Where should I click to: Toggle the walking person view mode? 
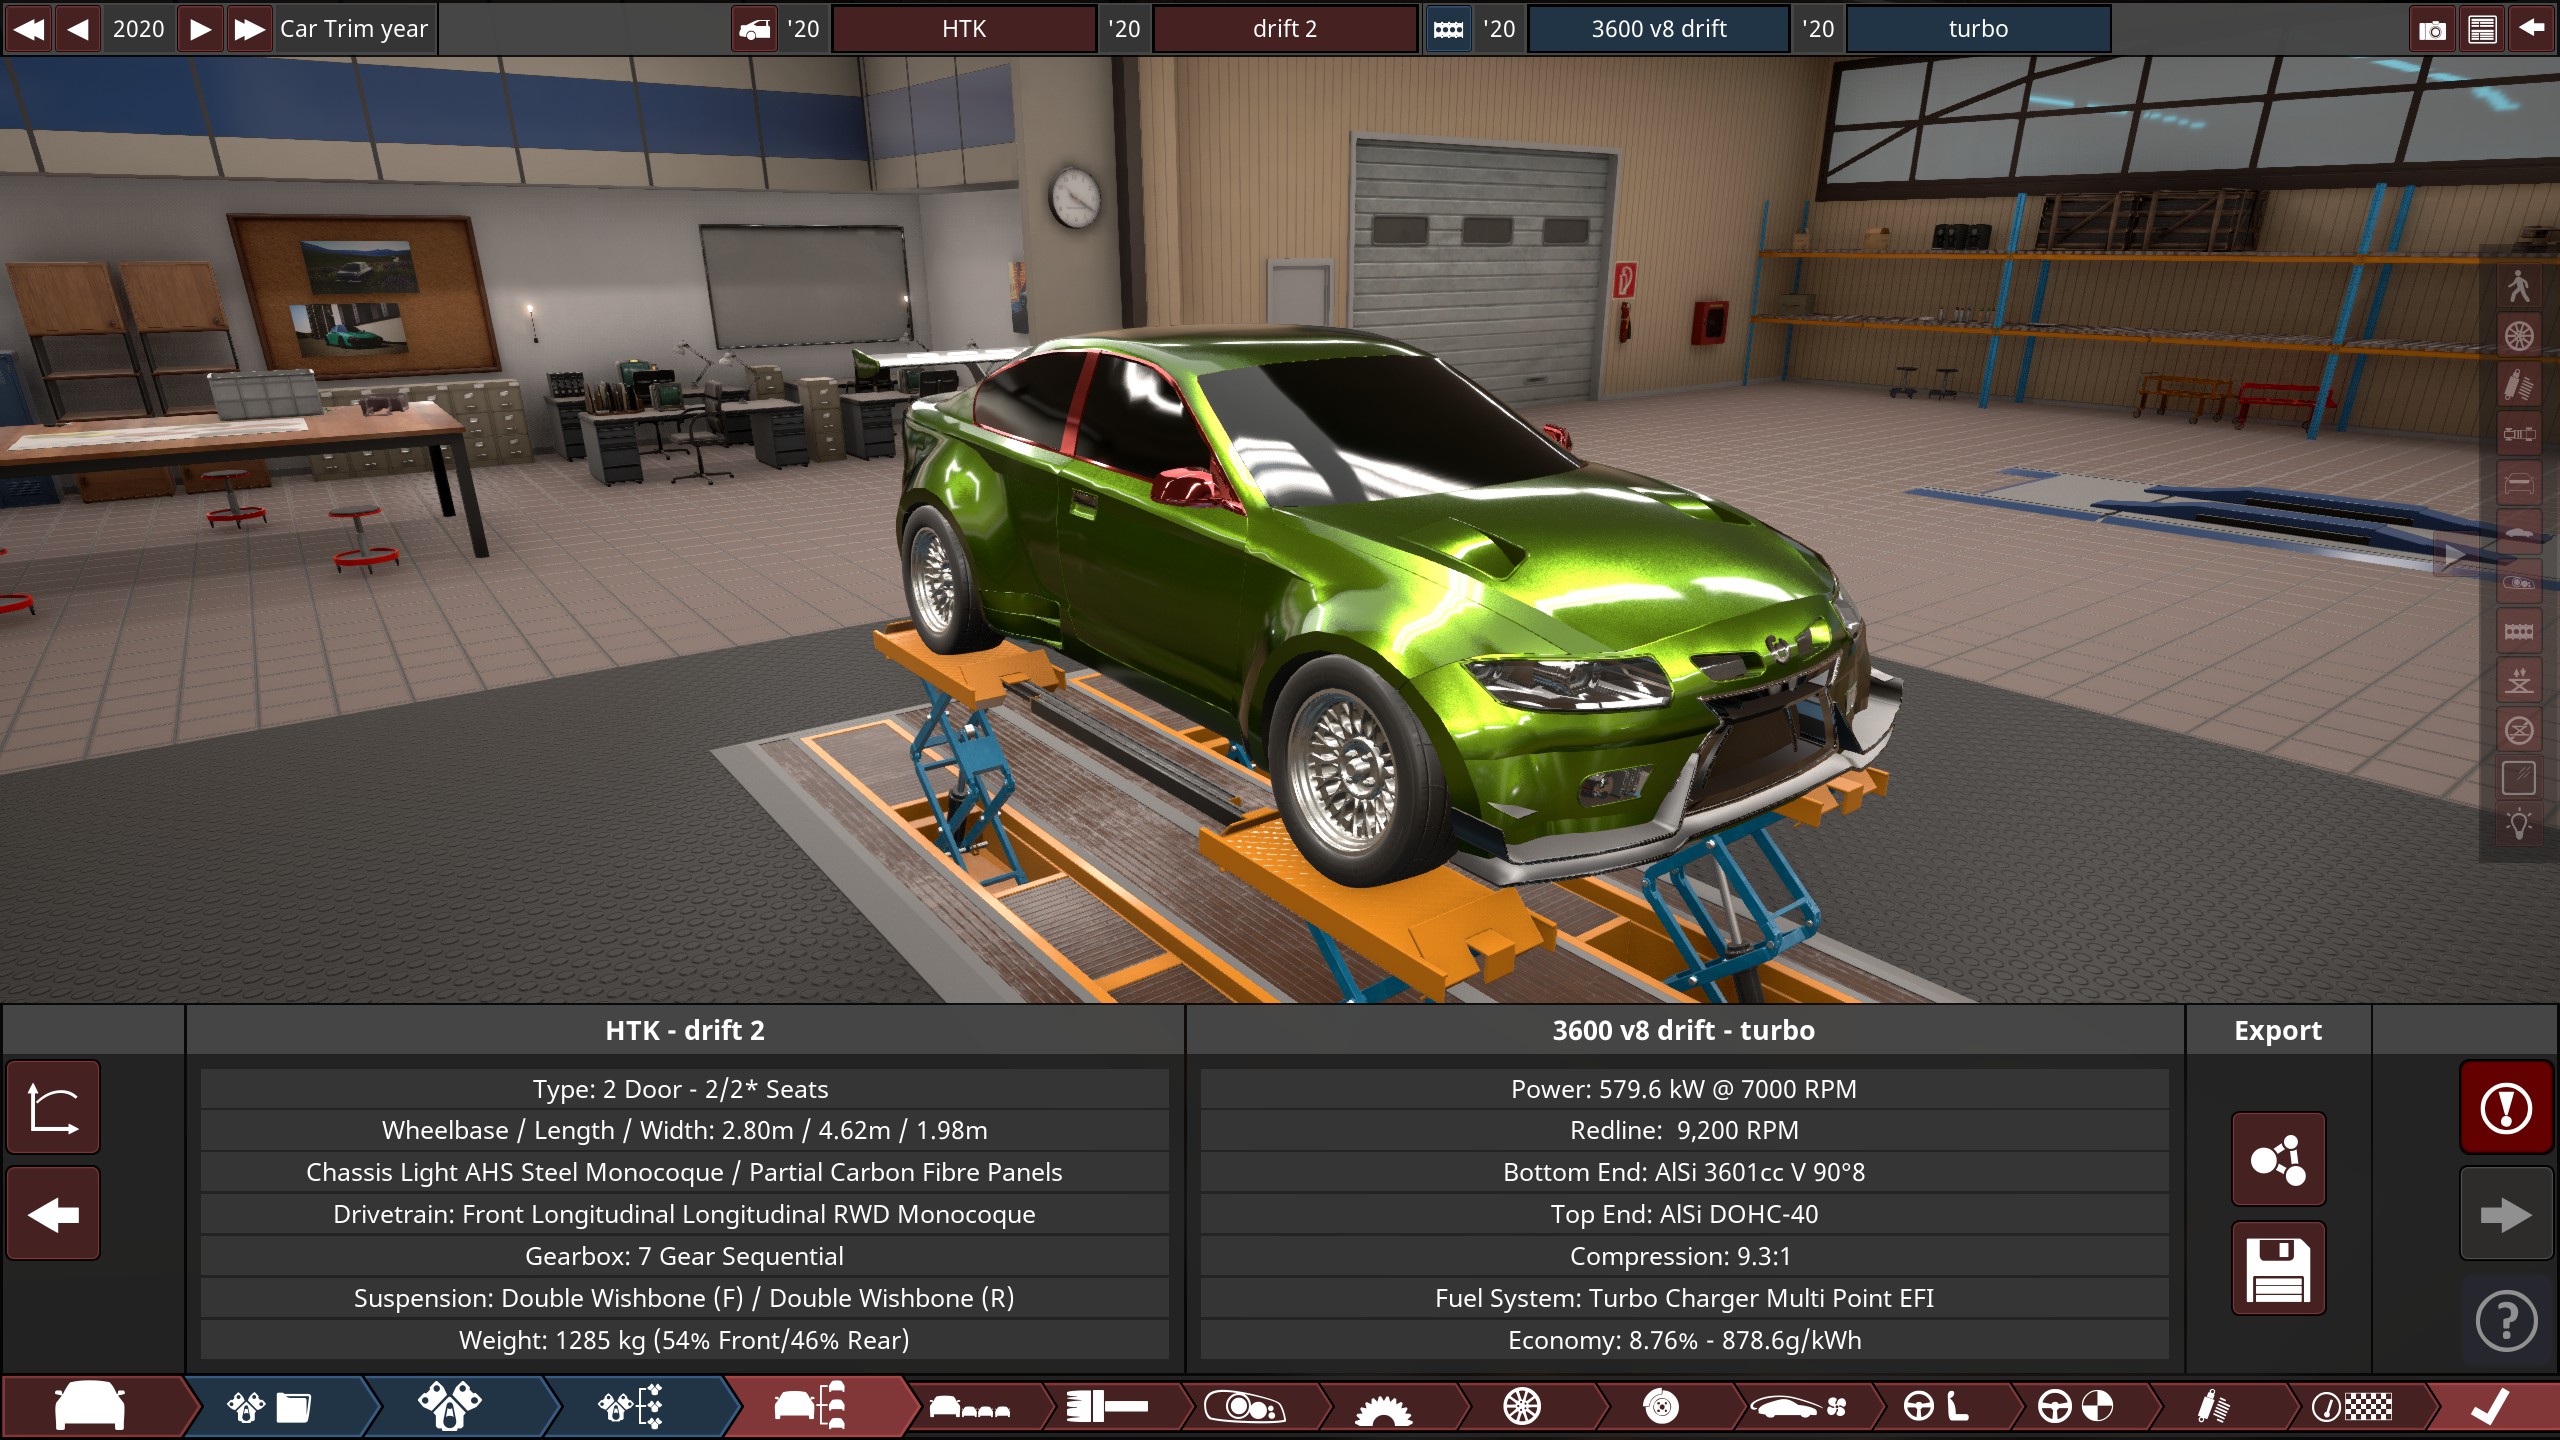coord(2519,286)
